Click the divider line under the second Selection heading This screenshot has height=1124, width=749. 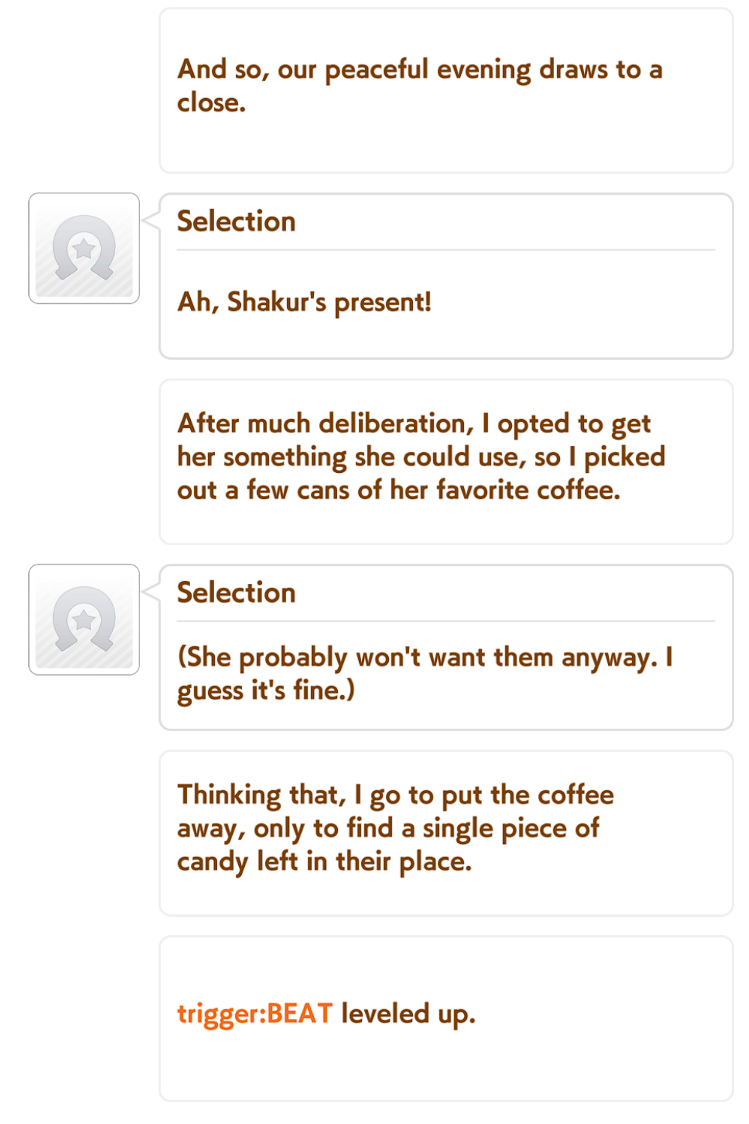pos(446,621)
